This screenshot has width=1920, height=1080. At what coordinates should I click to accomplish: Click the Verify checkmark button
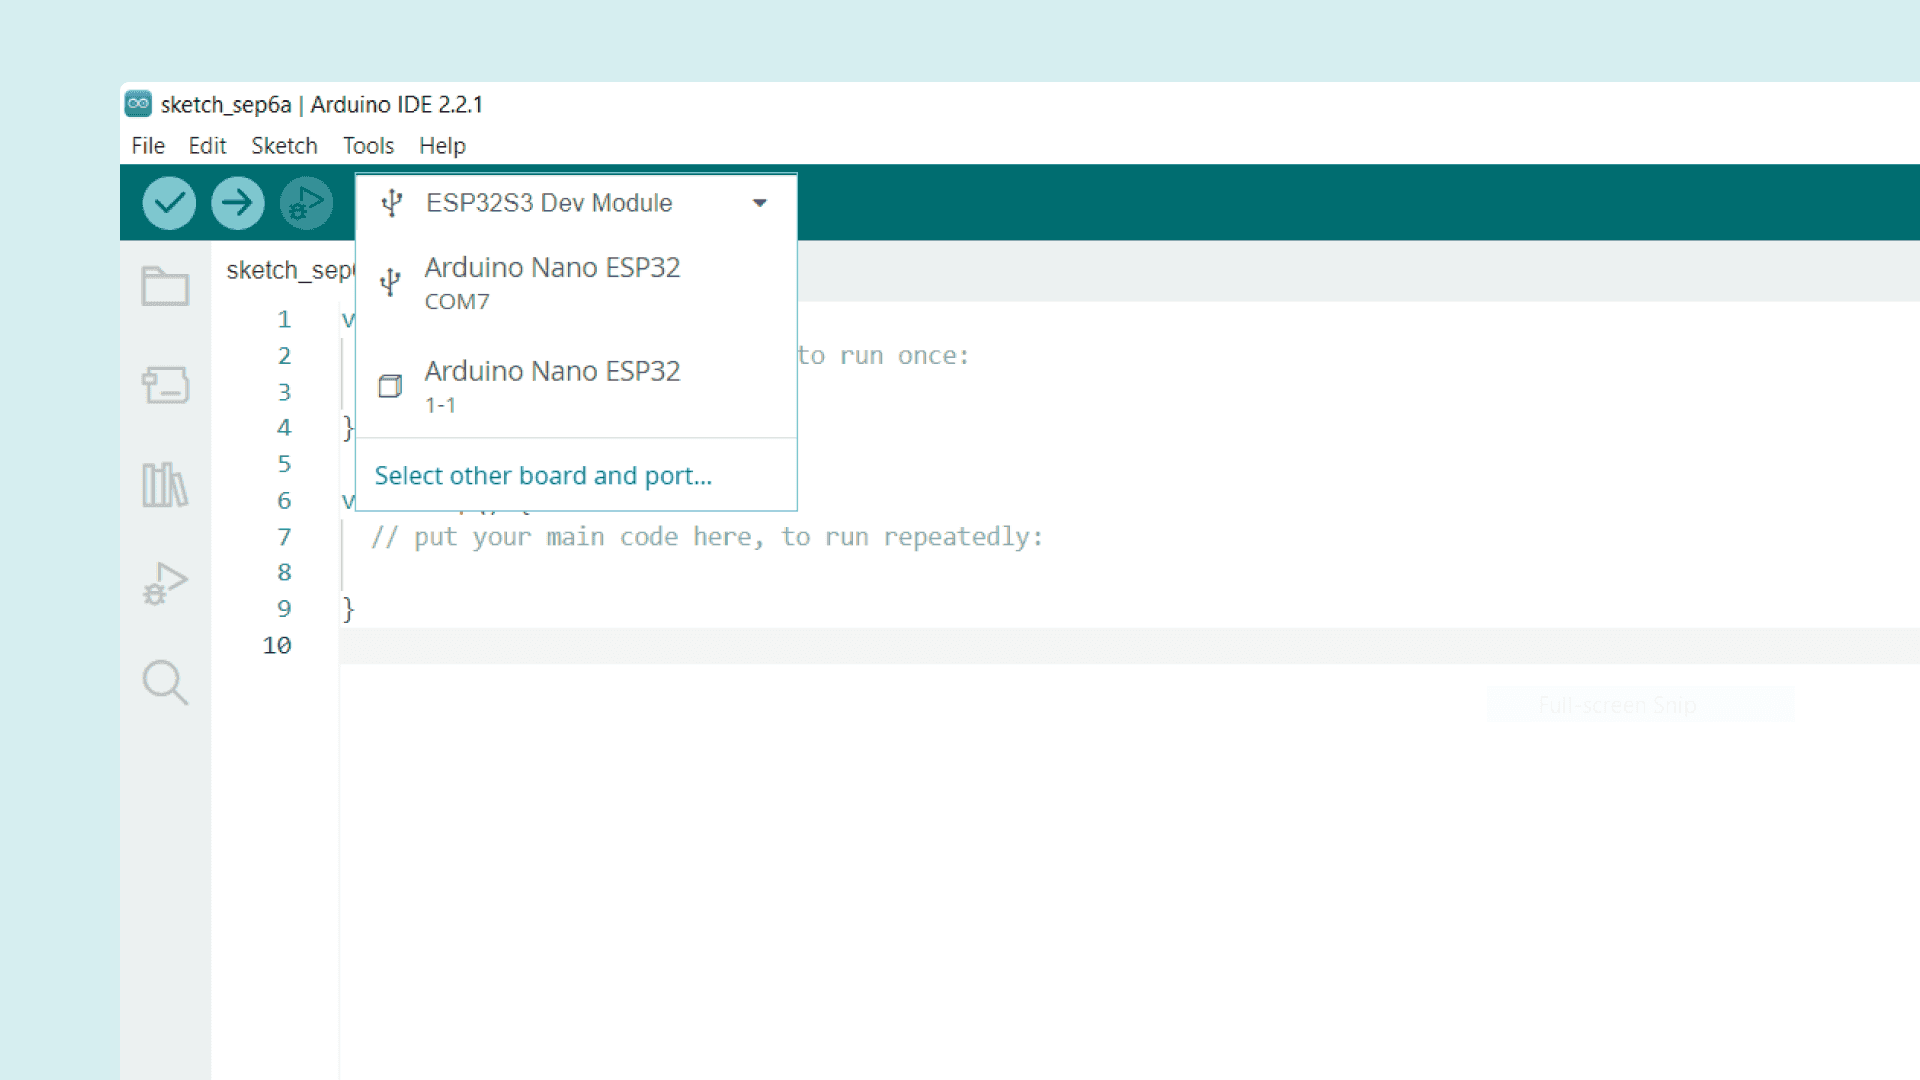[169, 203]
